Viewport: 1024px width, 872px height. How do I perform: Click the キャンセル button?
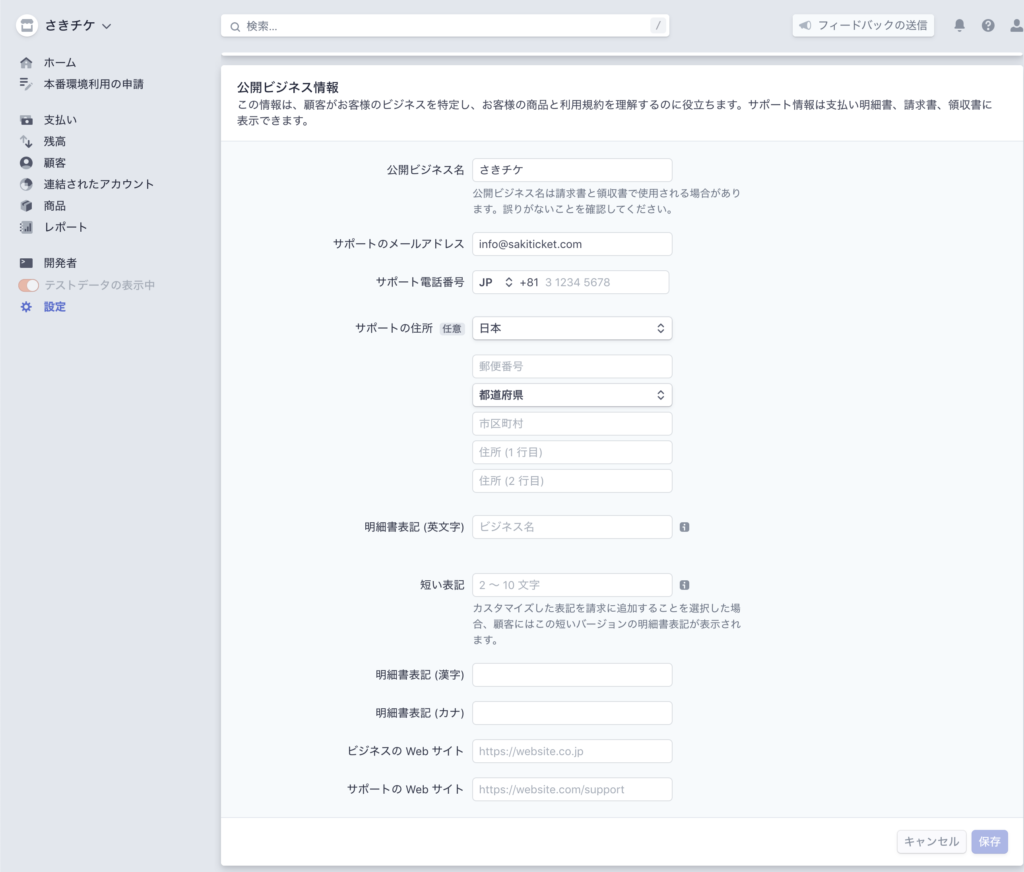(931, 841)
